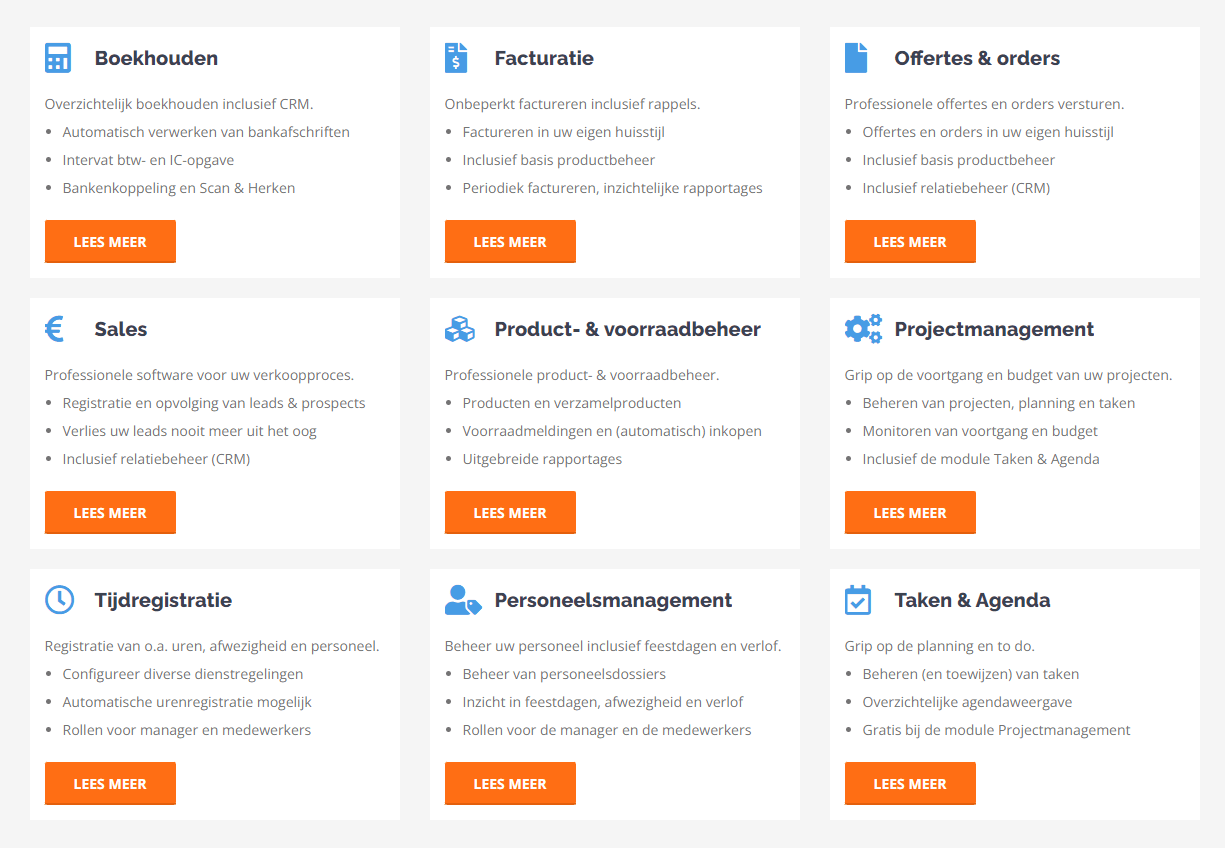
Task: Click LEES MEER under Projectmanagement
Action: 910,512
